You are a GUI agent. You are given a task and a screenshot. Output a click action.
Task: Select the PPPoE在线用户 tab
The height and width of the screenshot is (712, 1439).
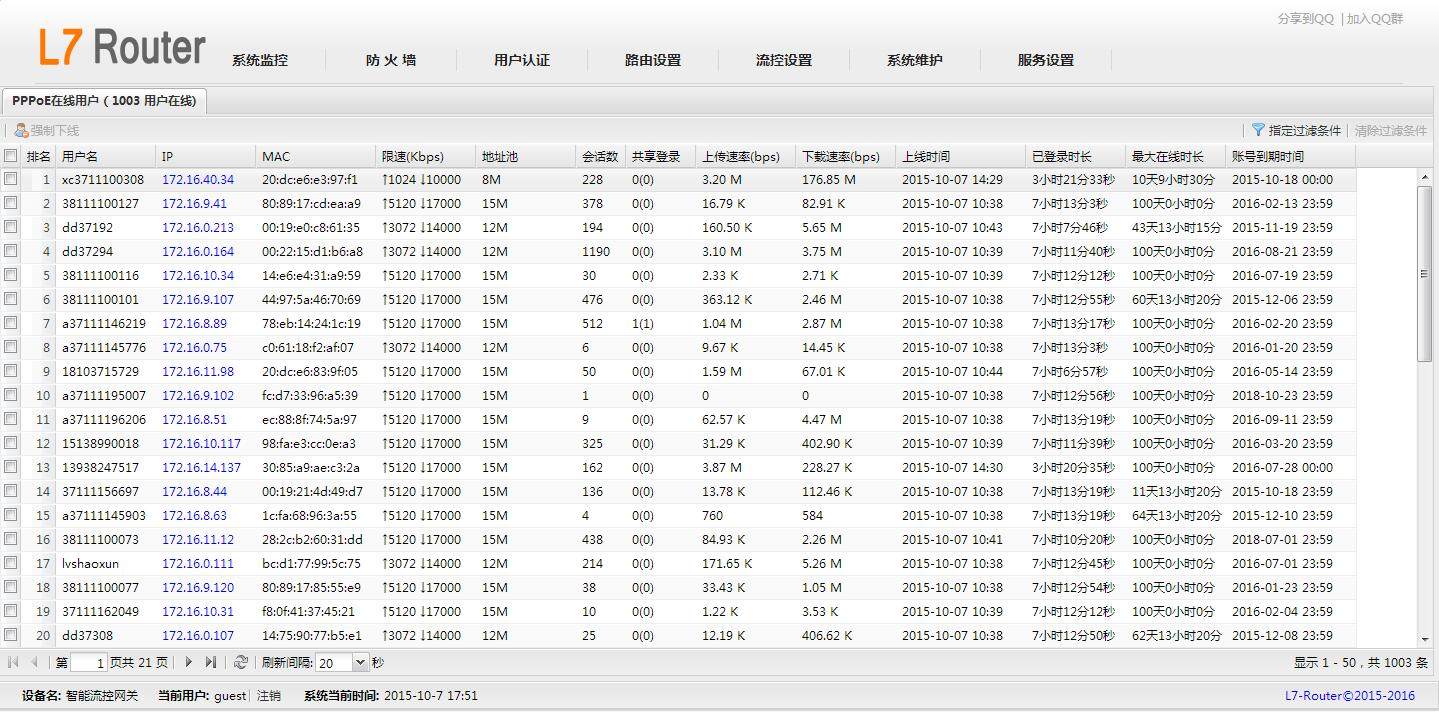click(104, 101)
